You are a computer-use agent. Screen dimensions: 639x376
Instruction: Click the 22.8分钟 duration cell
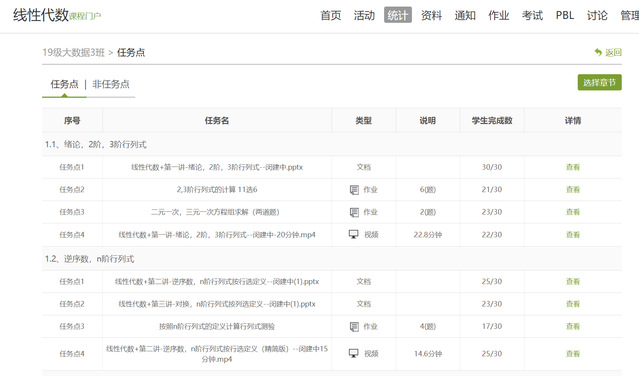click(427, 235)
